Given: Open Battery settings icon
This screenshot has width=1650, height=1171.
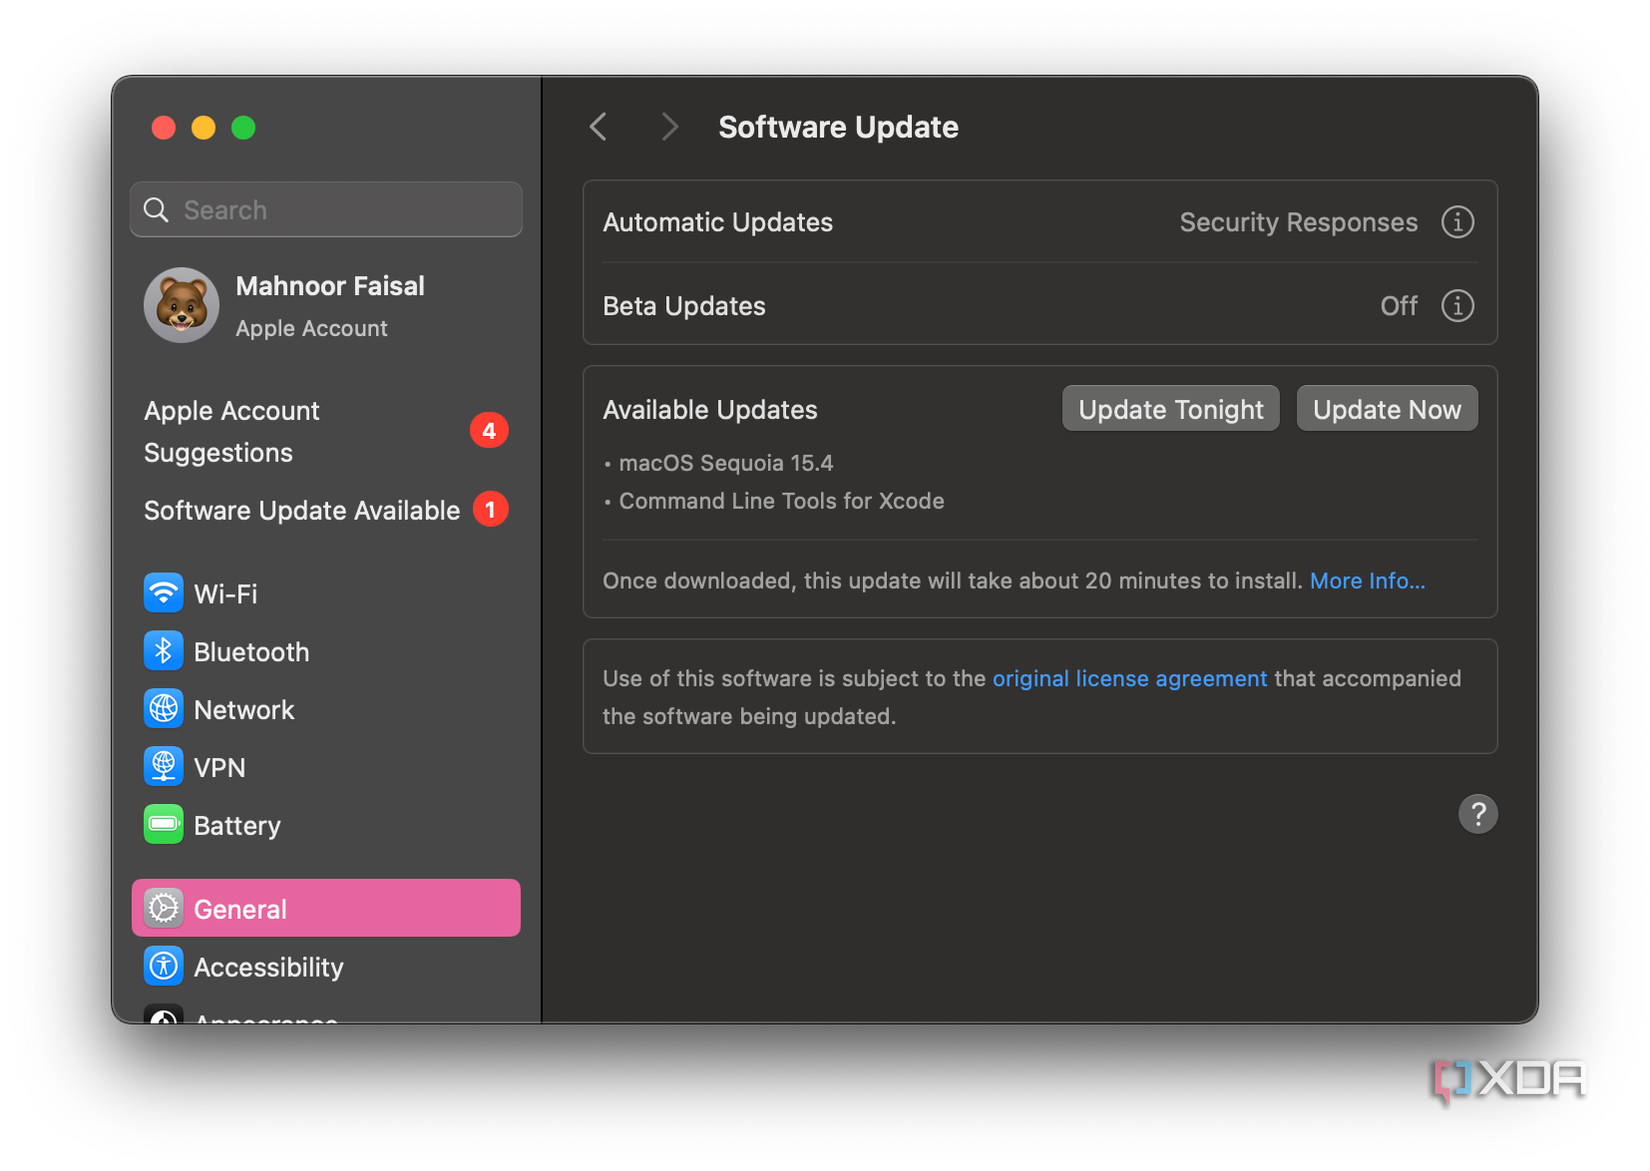Looking at the screenshot, I should coord(163,825).
